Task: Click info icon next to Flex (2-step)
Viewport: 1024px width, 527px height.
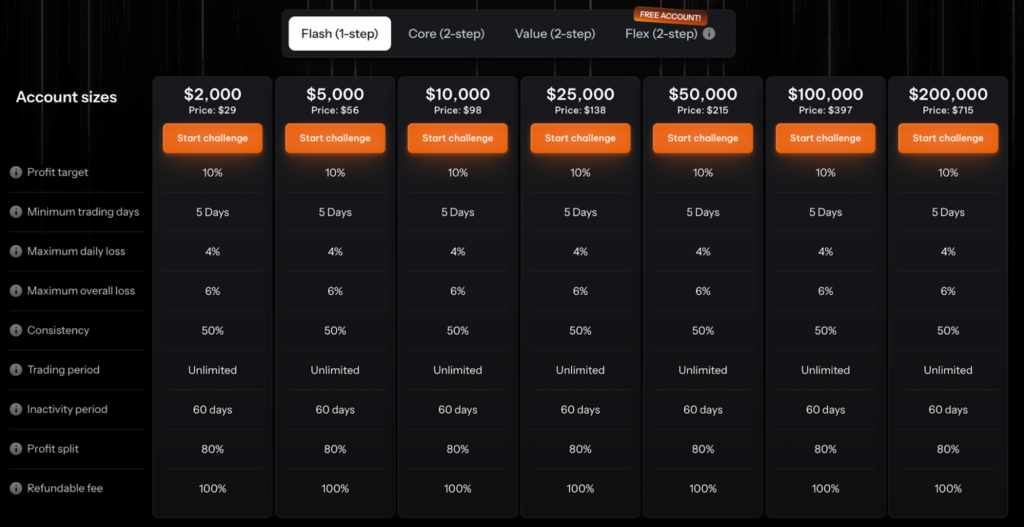Action: 709,34
